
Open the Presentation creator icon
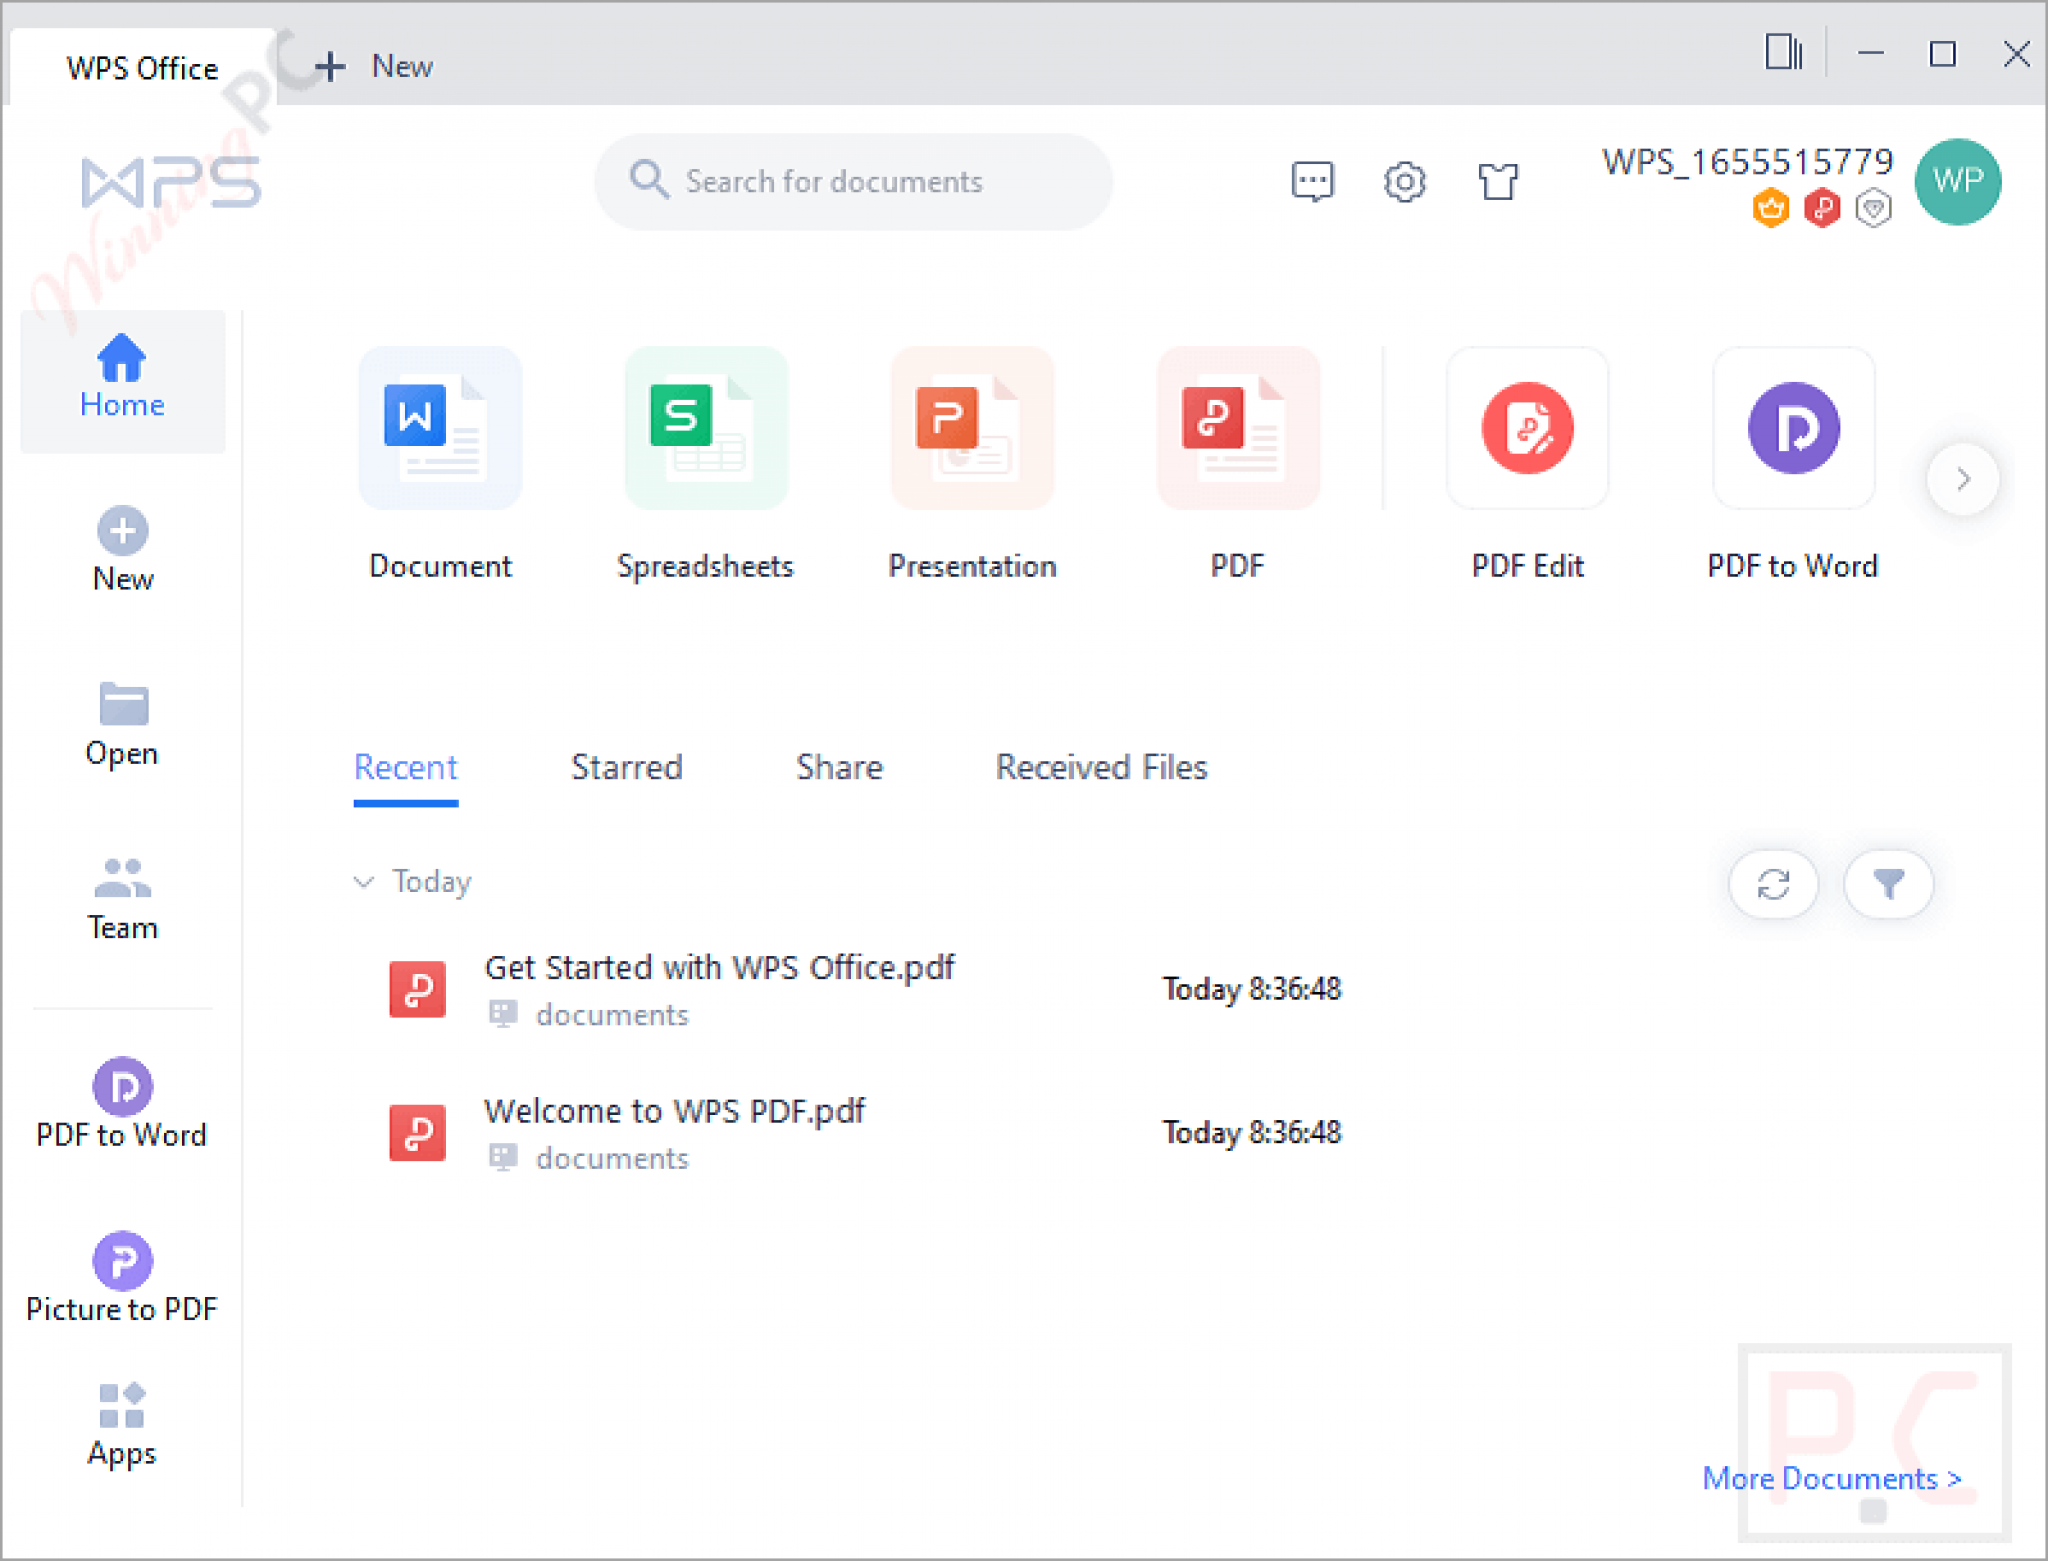(x=971, y=428)
